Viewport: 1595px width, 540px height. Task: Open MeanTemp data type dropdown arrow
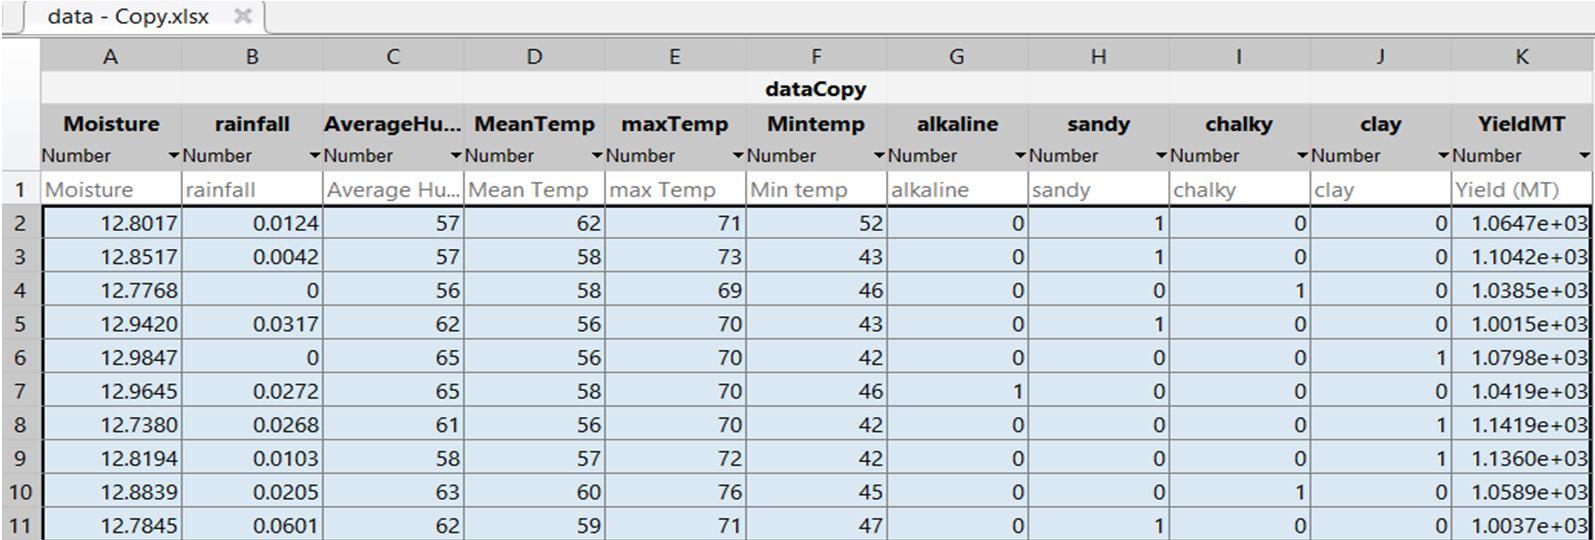(x=597, y=156)
